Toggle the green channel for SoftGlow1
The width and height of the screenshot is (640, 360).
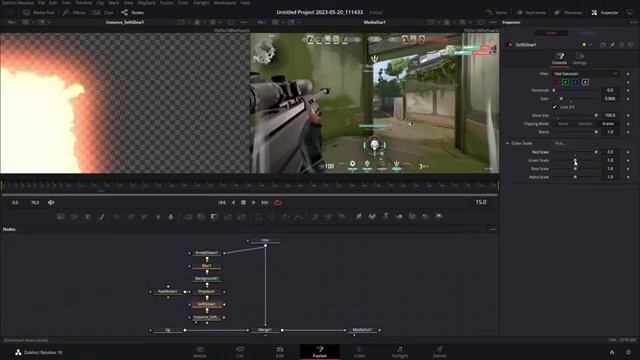coord(566,82)
